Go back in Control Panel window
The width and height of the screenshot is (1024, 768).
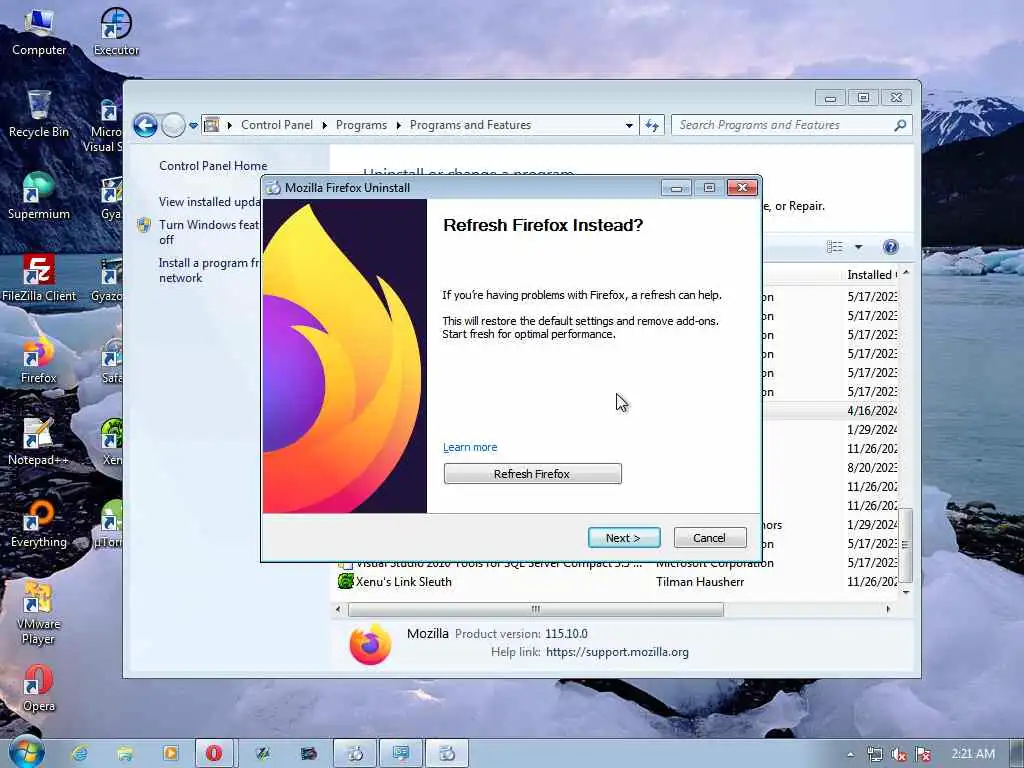[x=145, y=125]
